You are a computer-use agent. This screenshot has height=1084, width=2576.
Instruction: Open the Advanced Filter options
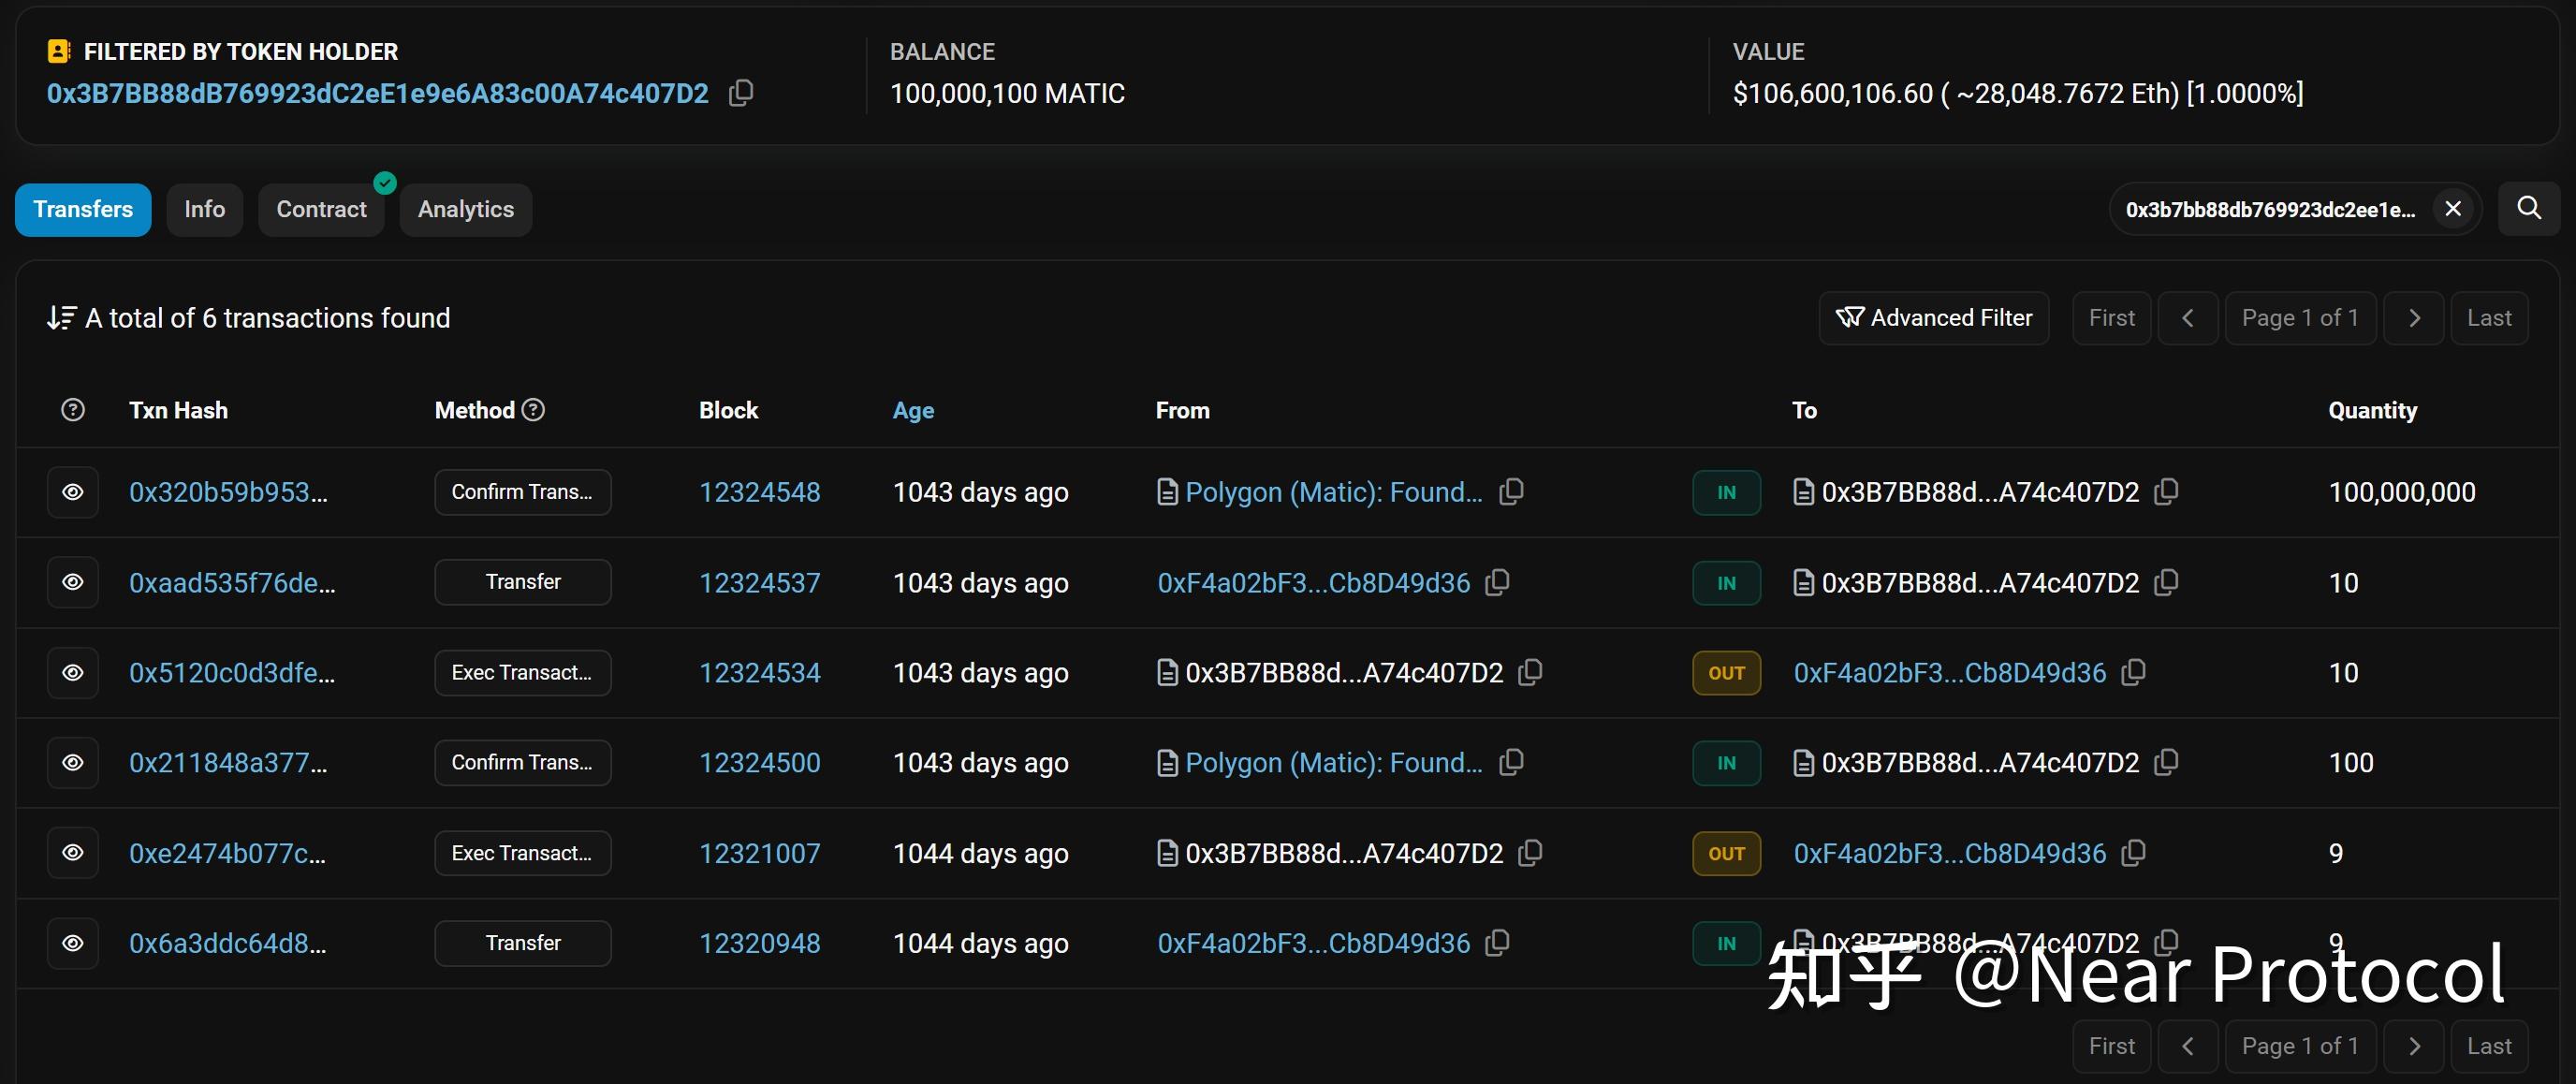click(1933, 318)
